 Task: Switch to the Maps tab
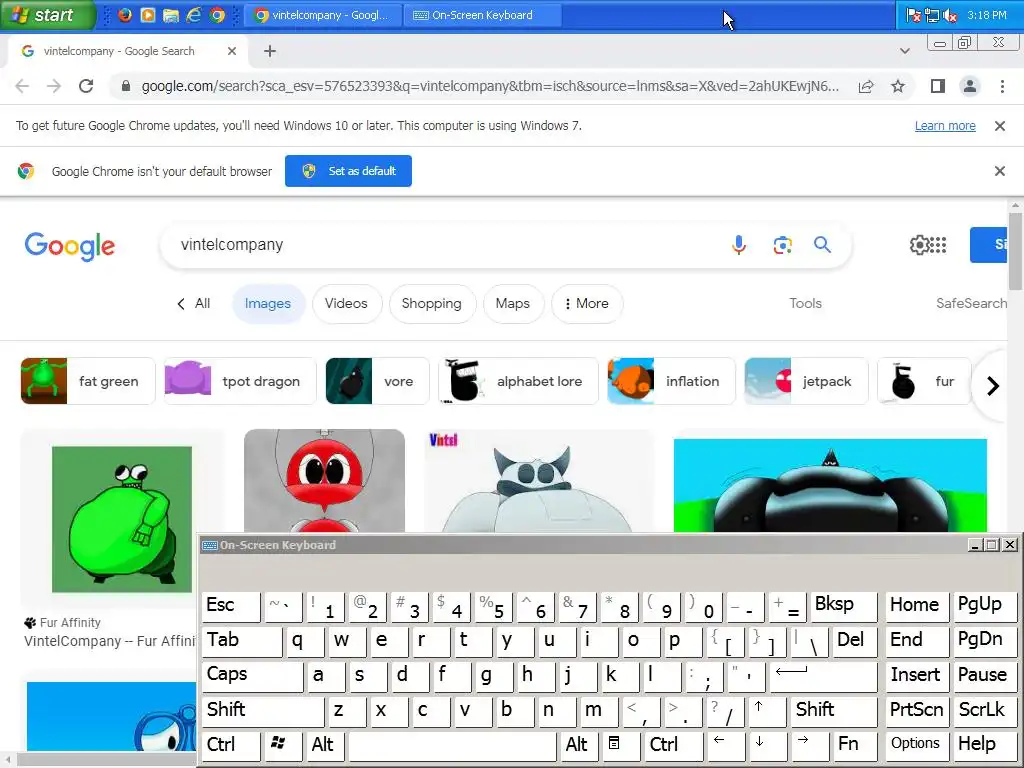point(513,304)
